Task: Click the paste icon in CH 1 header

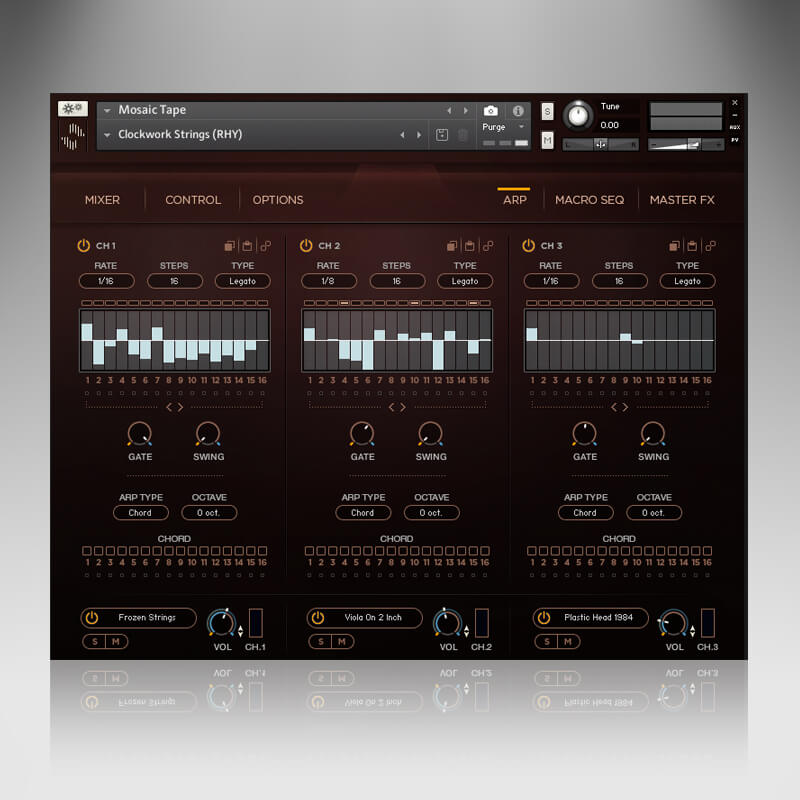Action: coord(247,245)
